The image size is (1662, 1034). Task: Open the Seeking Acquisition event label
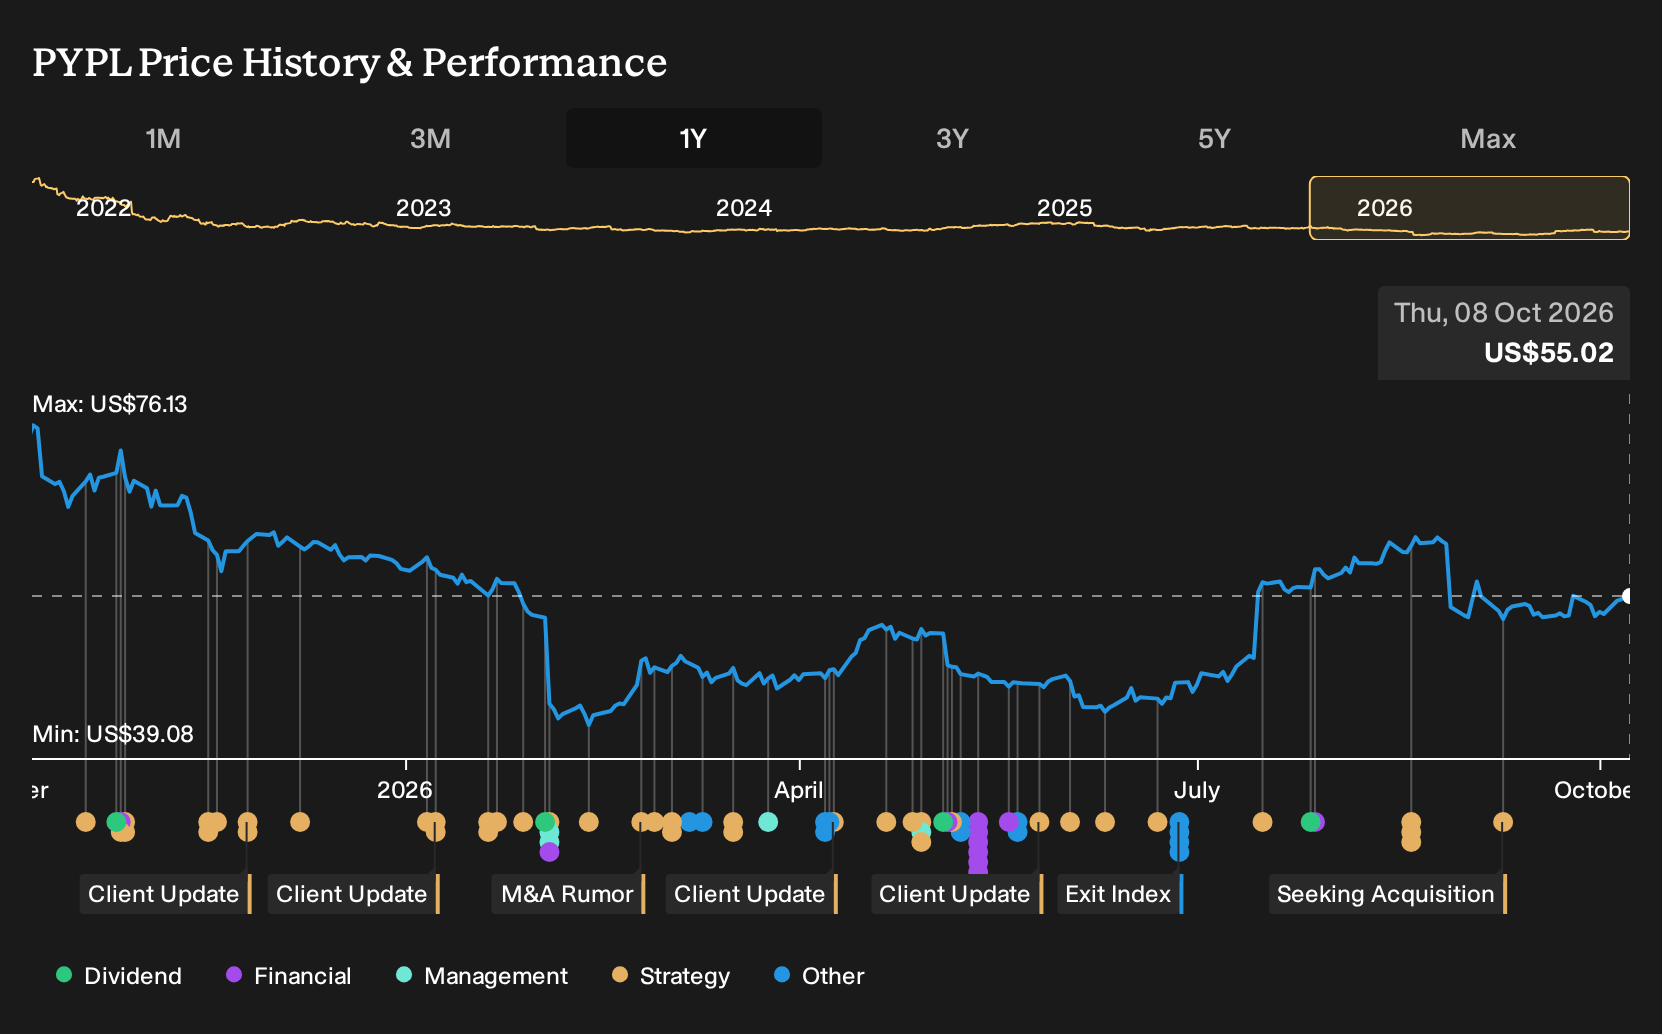tap(1387, 894)
